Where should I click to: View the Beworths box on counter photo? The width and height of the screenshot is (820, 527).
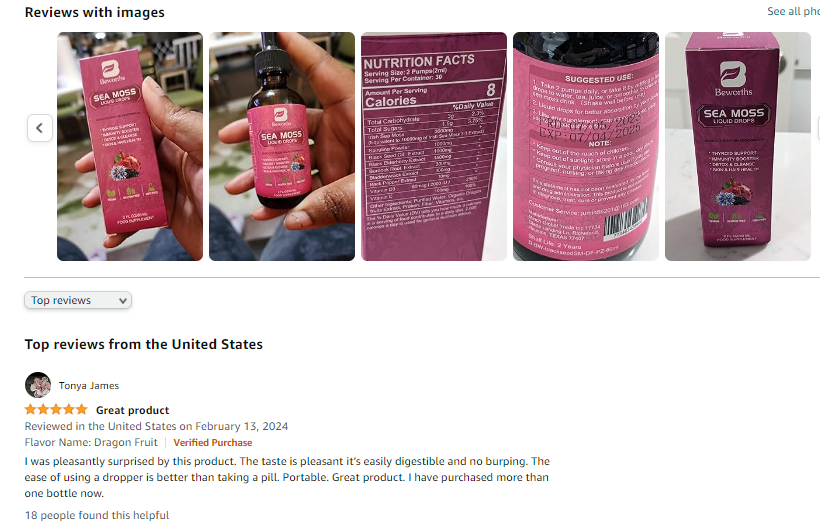(737, 146)
